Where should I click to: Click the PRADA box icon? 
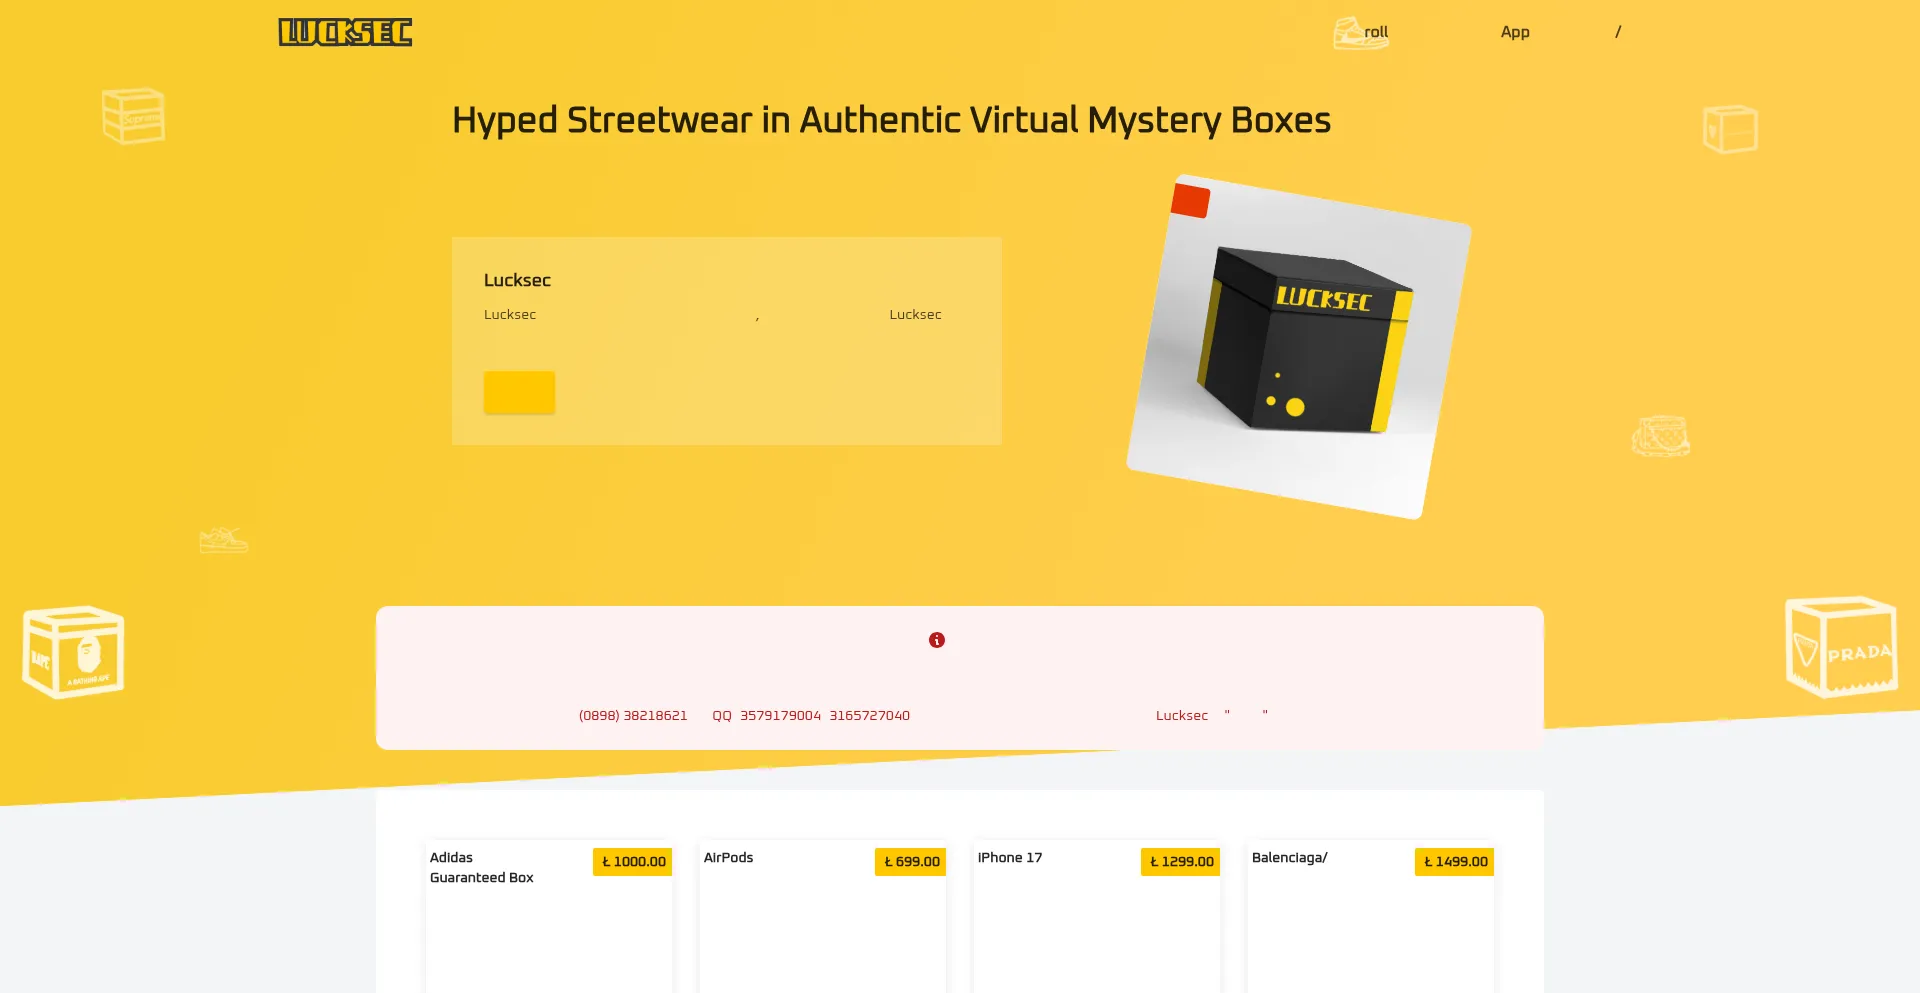click(1840, 647)
